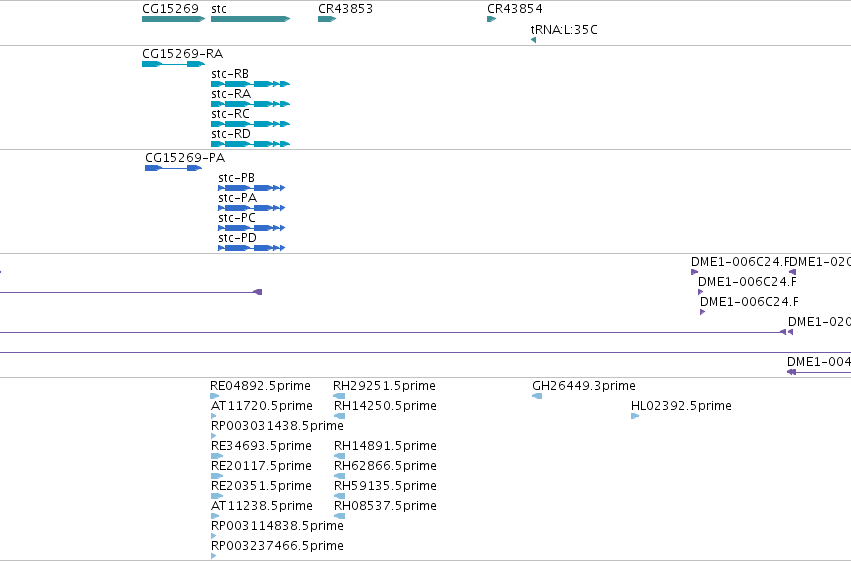Select transcript stc-RA

[x=251, y=104]
